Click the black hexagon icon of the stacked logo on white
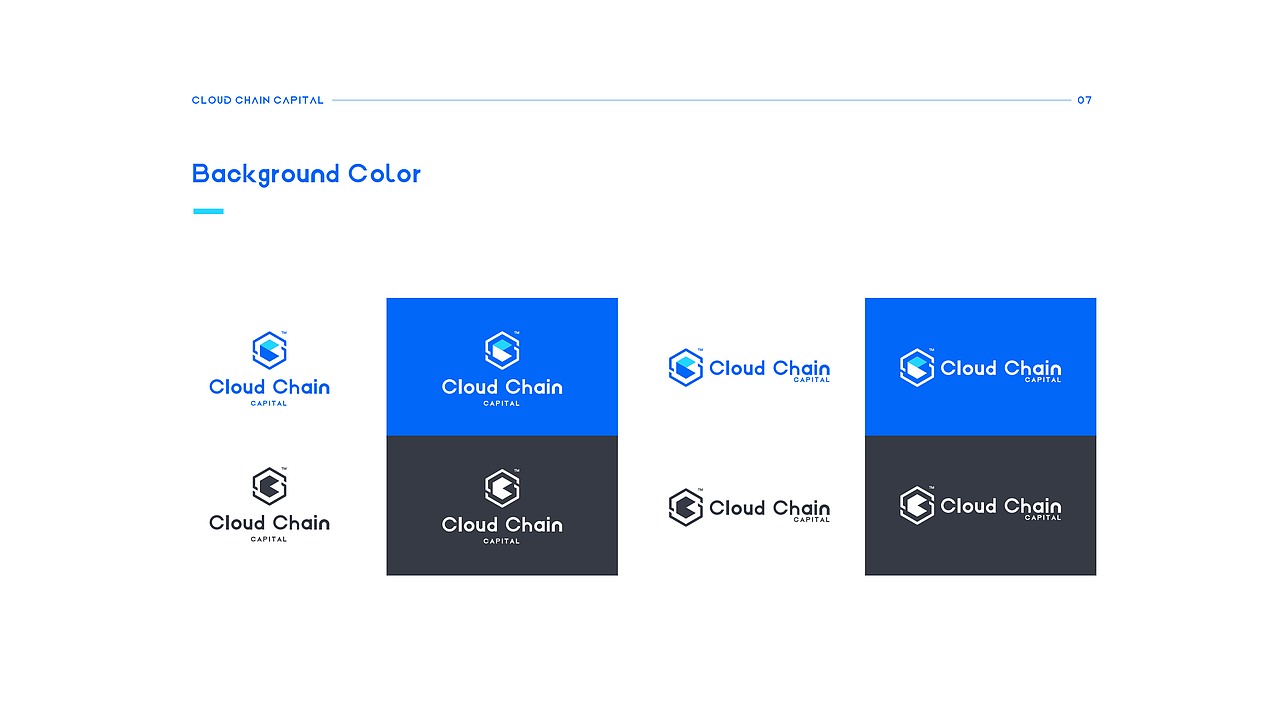 click(x=270, y=487)
